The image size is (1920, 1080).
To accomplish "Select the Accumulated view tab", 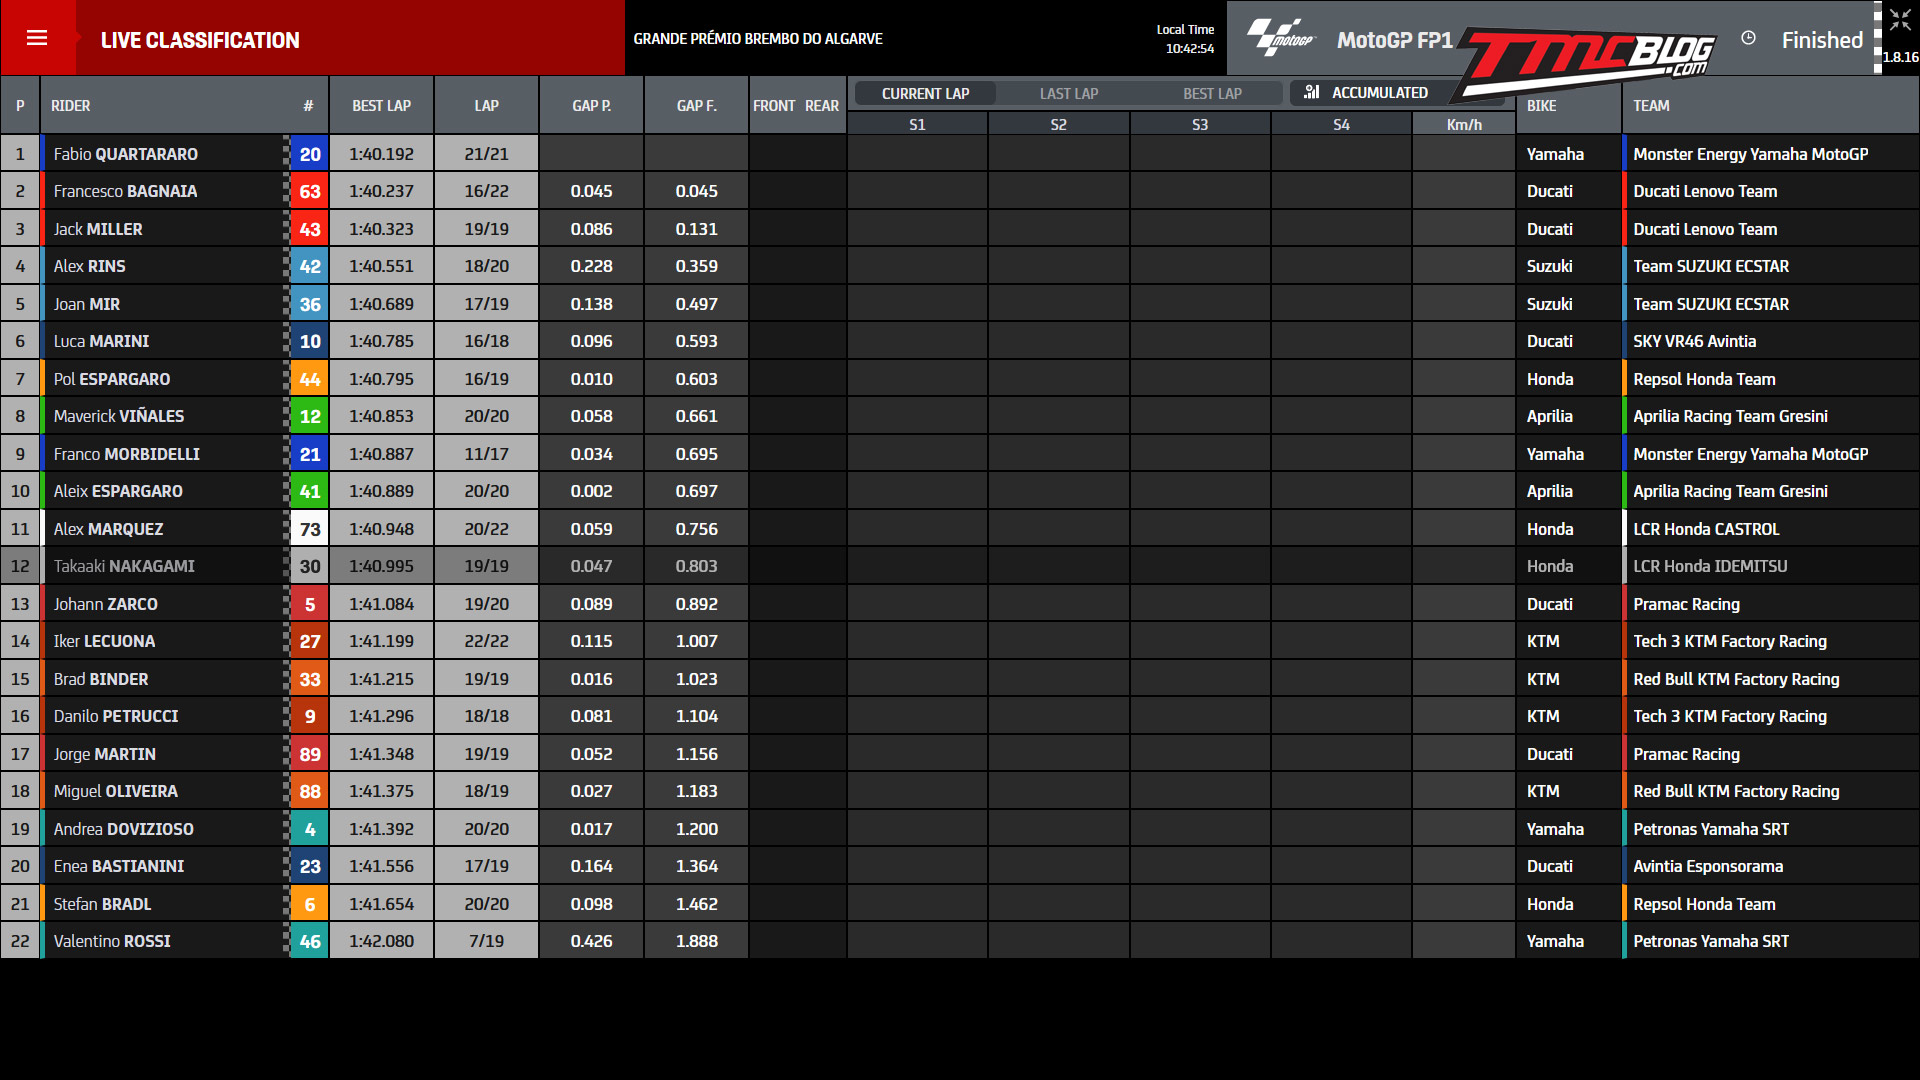I will pyautogui.click(x=1380, y=93).
